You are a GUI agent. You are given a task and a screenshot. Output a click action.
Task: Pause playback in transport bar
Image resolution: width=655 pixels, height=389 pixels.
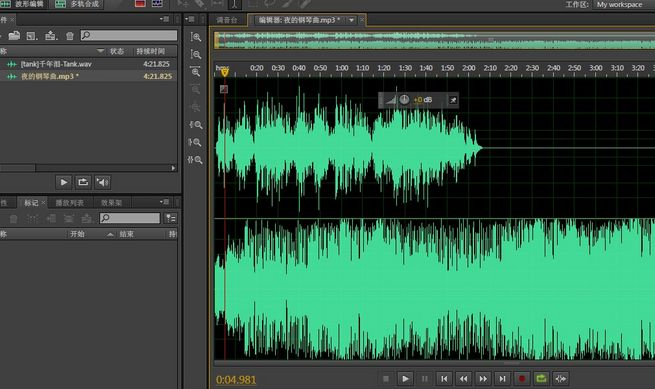click(424, 379)
